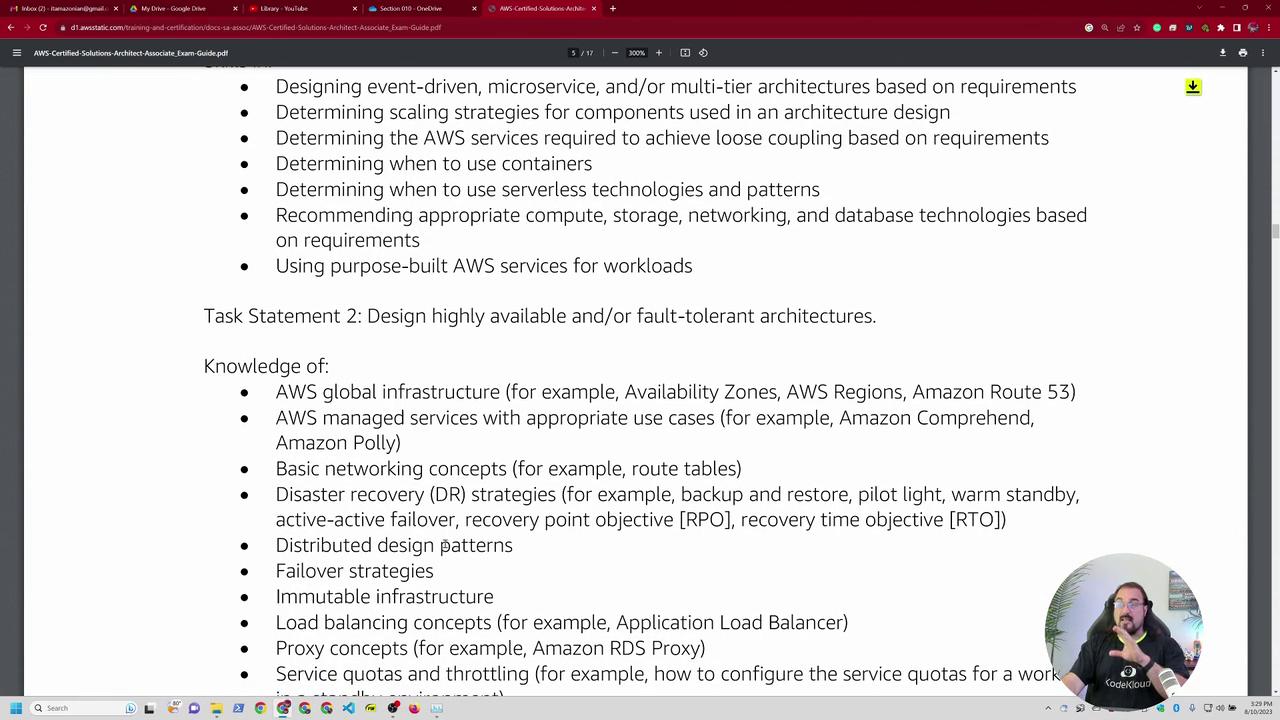Click the Fit to page icon
This screenshot has width=1280, height=720.
coord(685,53)
